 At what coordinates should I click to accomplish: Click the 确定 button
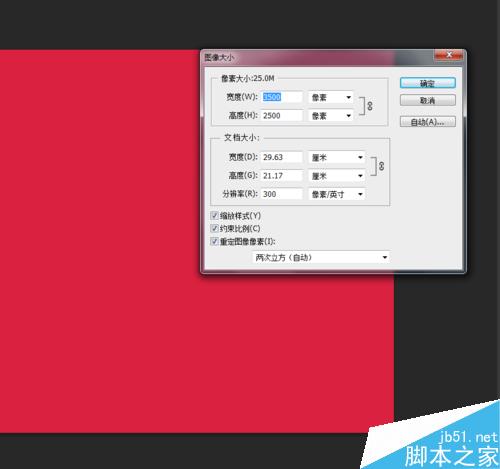point(428,83)
